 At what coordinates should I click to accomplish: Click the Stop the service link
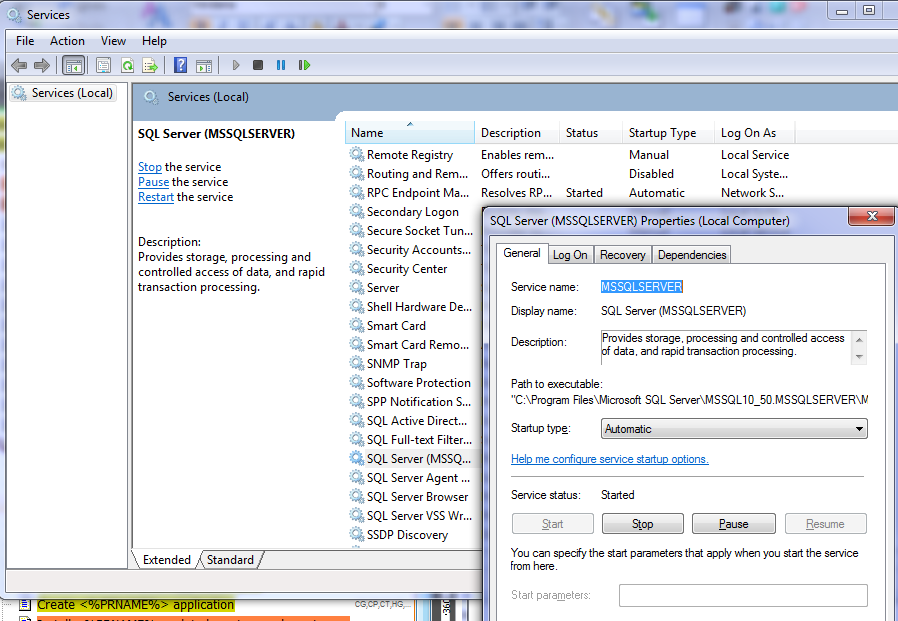click(149, 167)
